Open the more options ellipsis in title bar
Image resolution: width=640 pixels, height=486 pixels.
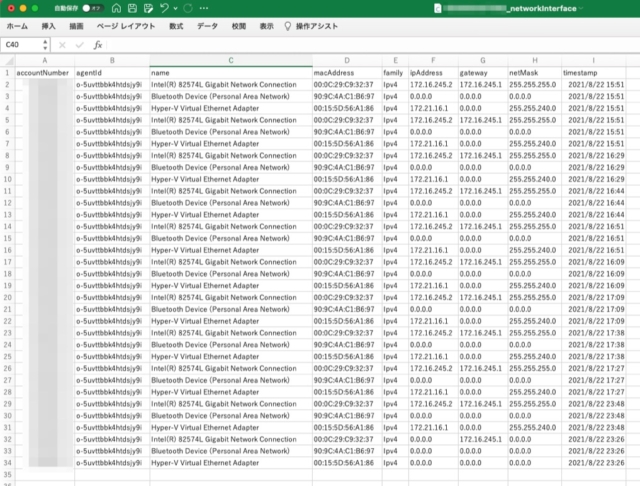point(204,8)
